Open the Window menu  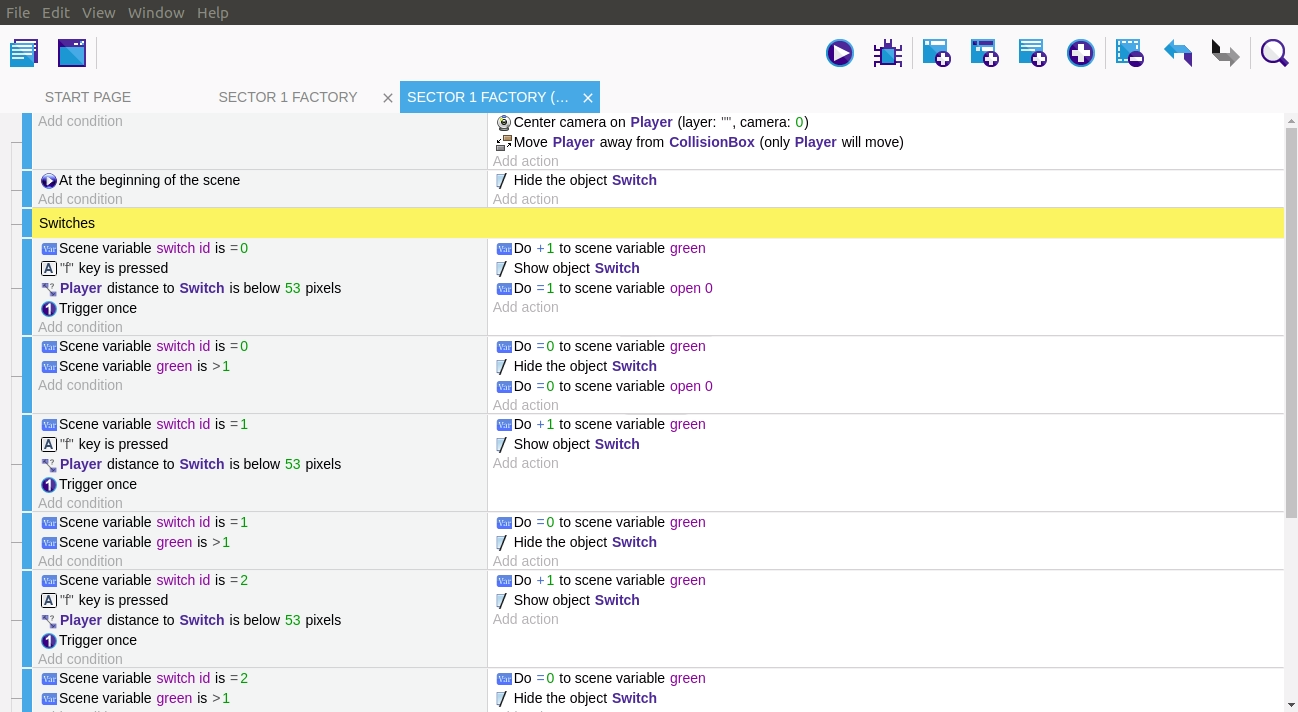156,12
